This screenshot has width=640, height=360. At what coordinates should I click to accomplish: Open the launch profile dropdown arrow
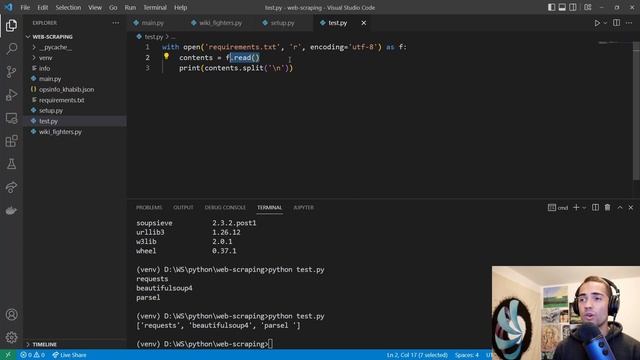584,208
